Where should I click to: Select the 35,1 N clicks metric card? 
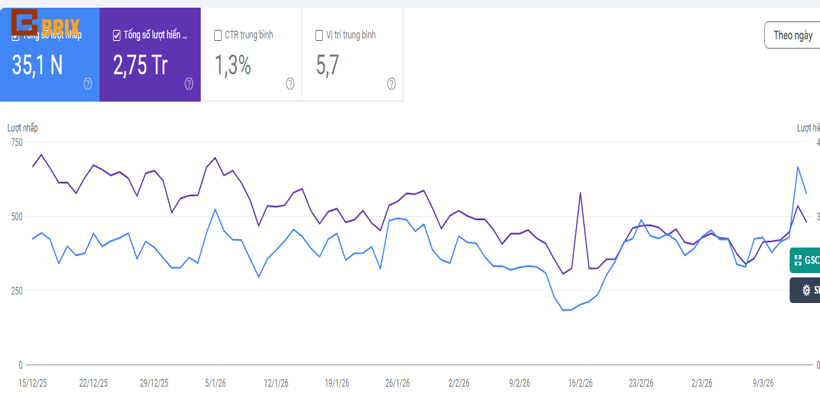38,66
